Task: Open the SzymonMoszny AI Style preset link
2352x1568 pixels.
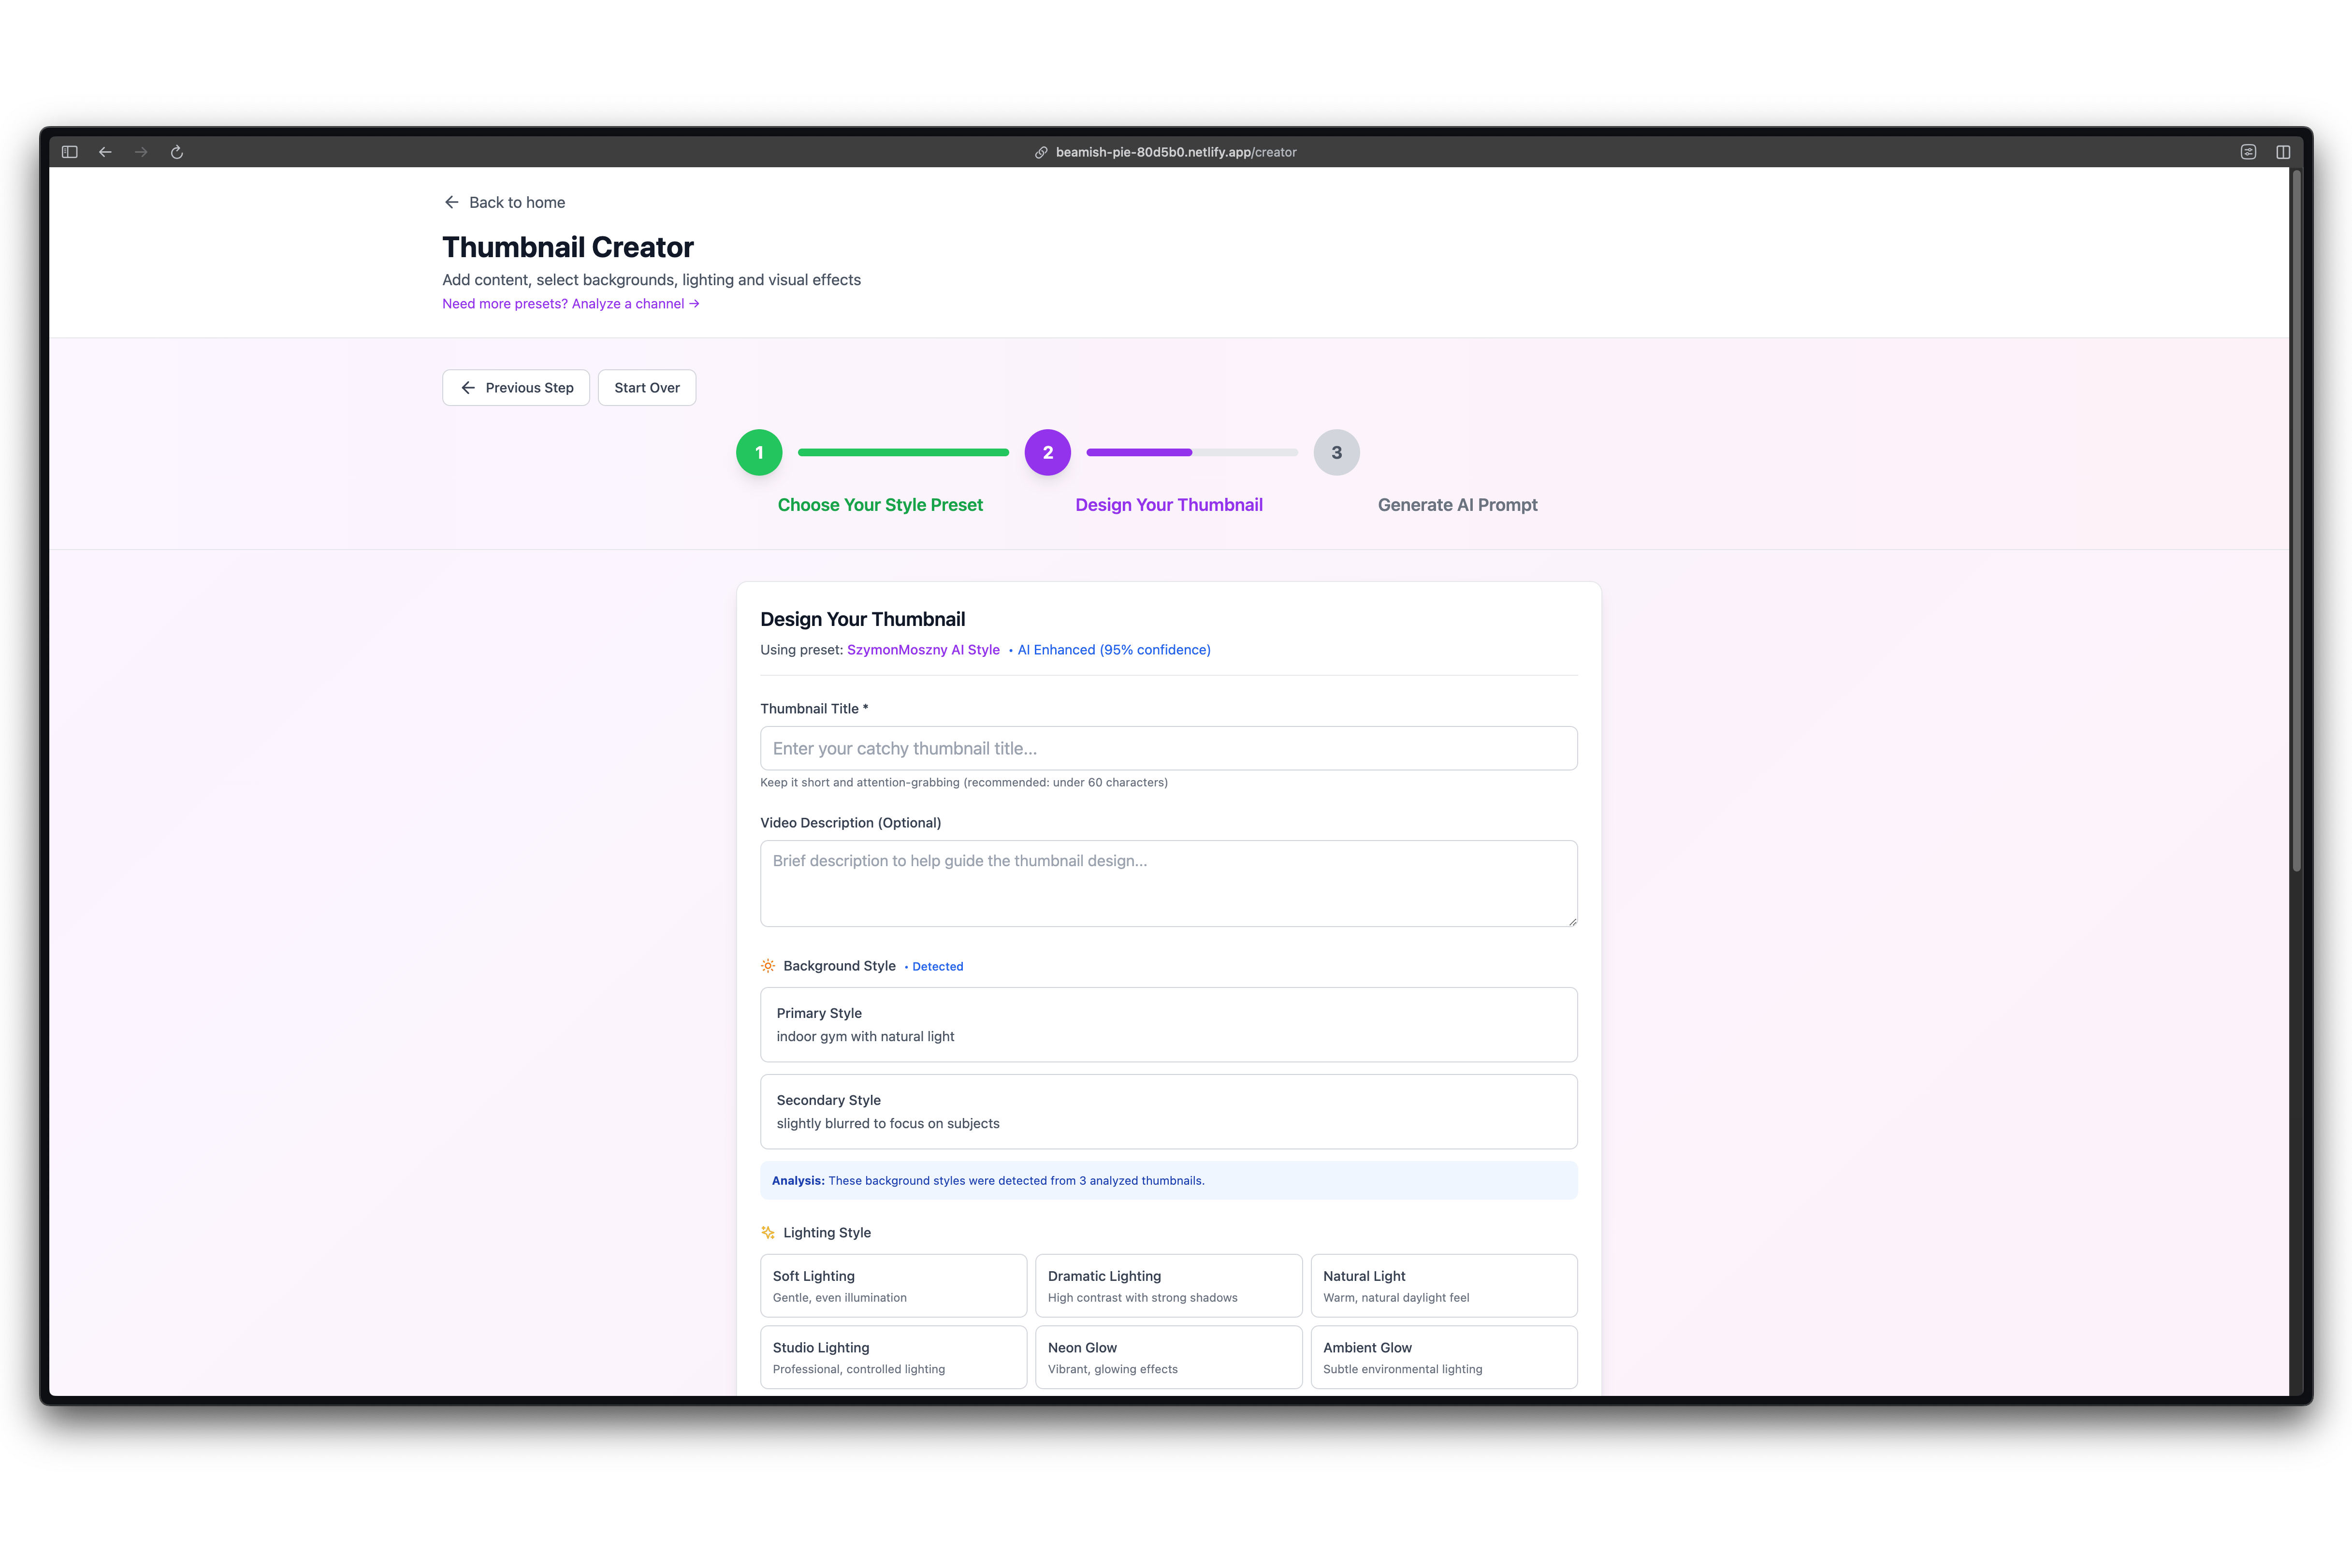Action: pyautogui.click(x=922, y=649)
